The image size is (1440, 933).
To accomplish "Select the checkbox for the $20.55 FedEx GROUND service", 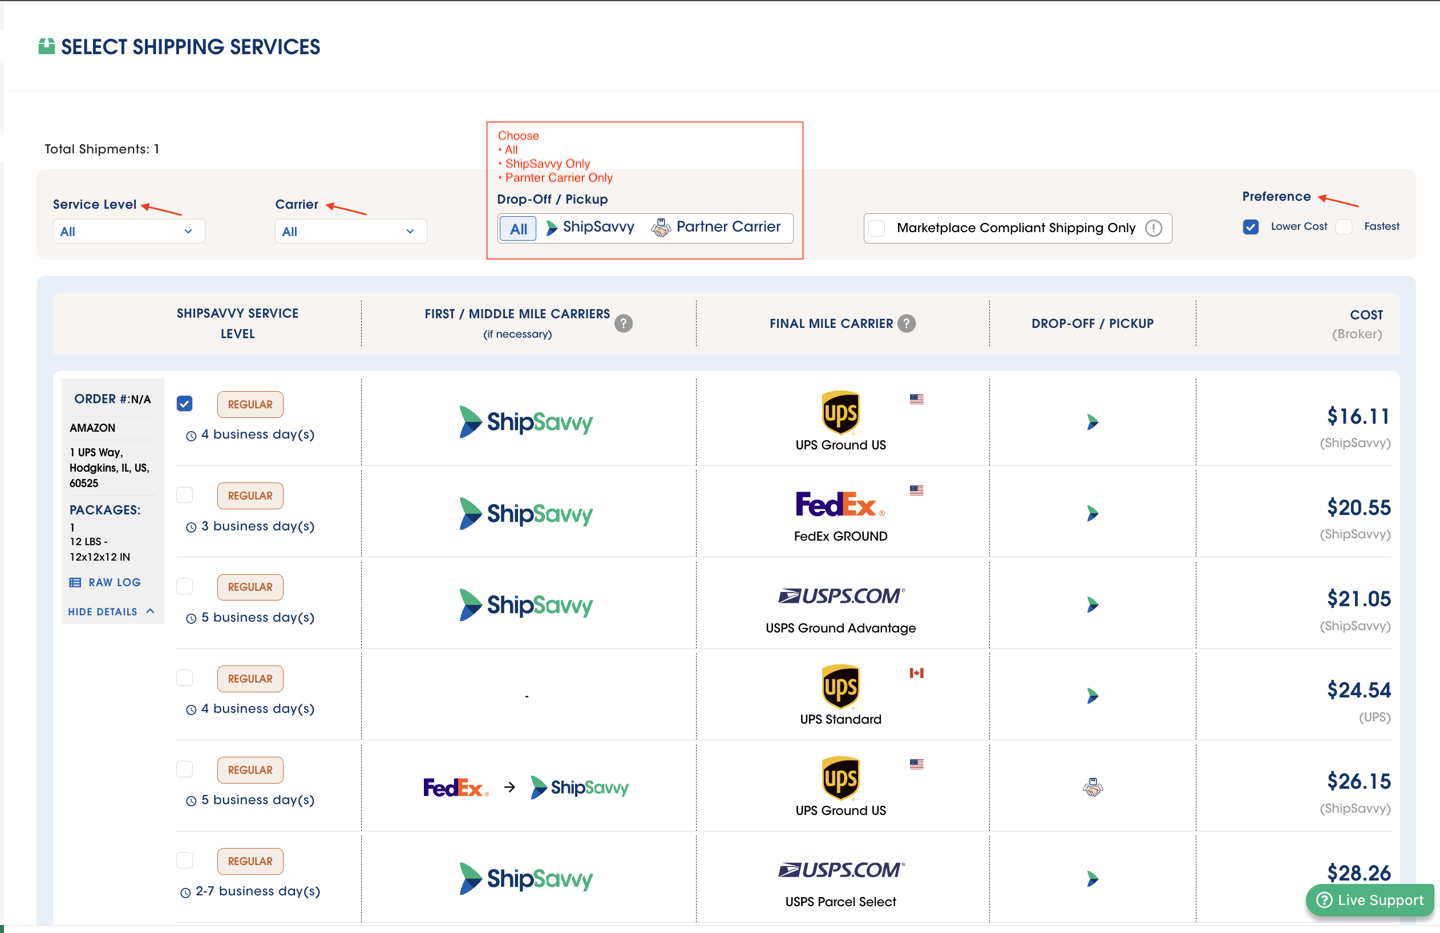I will (x=185, y=495).
